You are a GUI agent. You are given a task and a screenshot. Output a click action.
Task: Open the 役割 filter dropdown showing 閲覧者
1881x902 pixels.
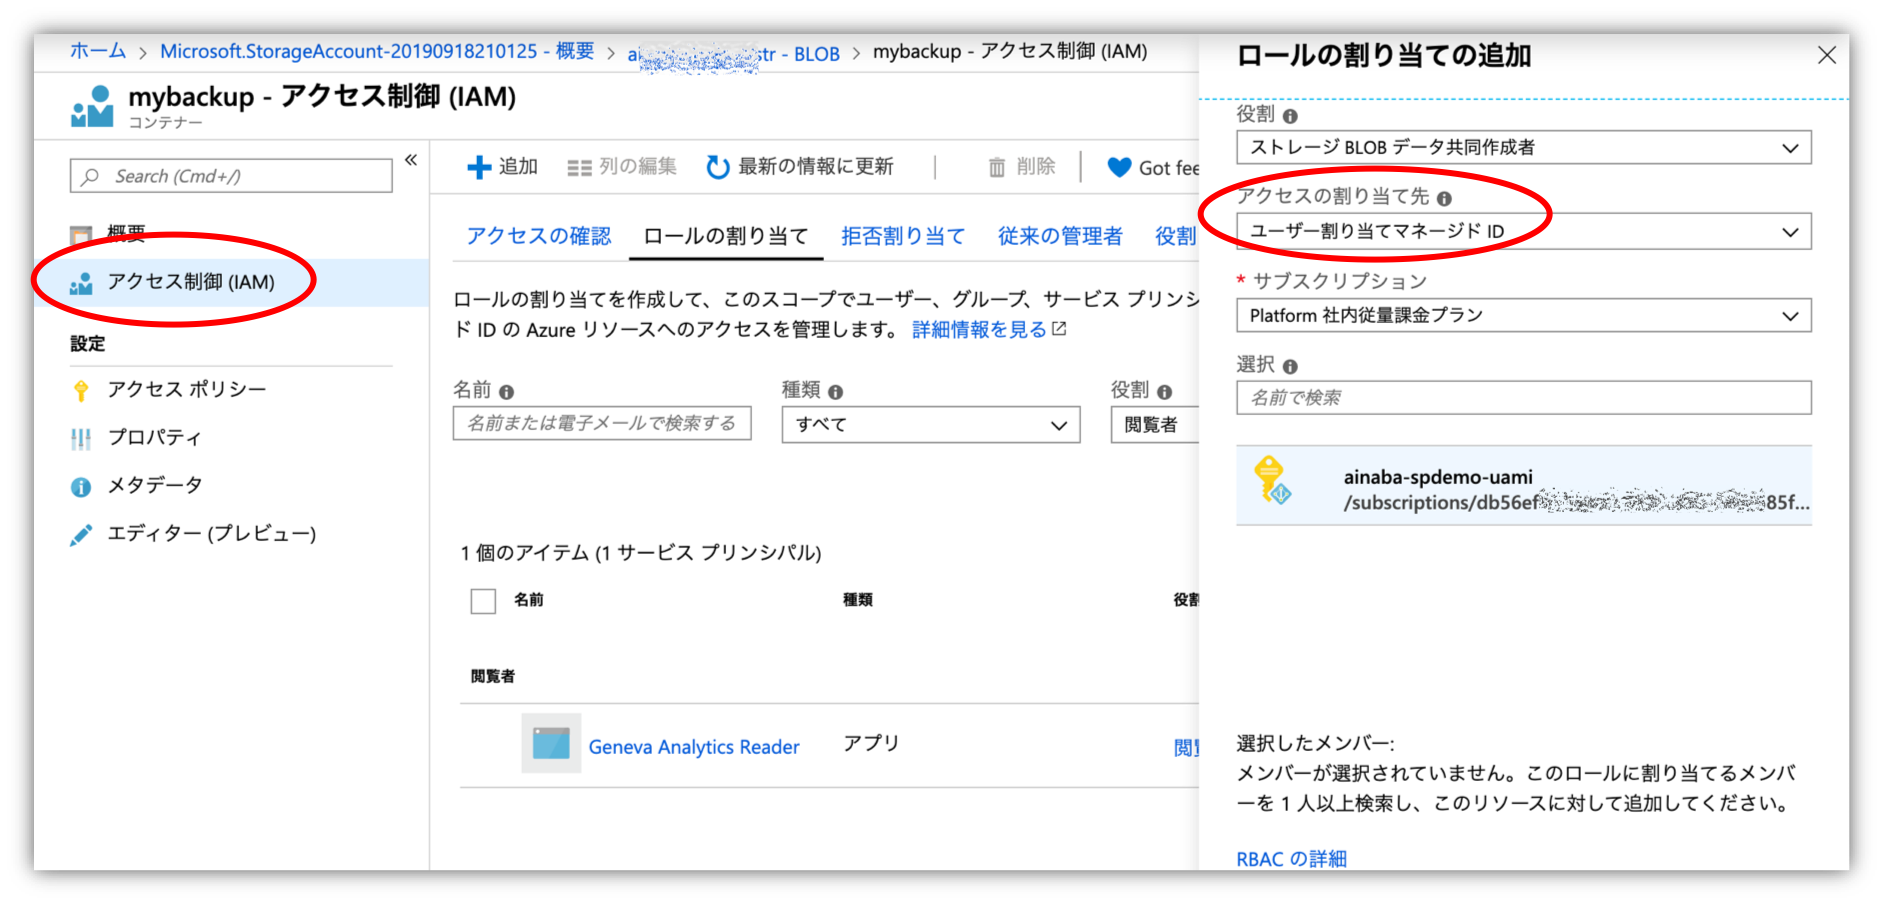click(x=1155, y=425)
